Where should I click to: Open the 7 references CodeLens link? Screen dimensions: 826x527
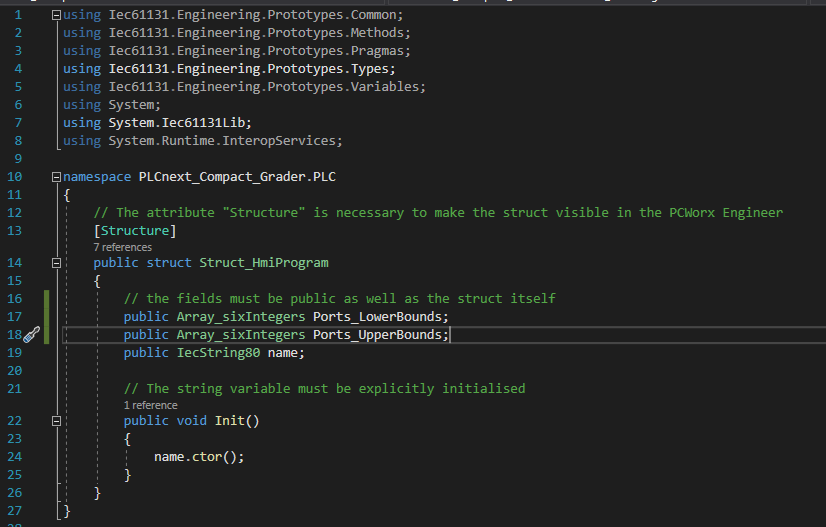click(x=122, y=247)
